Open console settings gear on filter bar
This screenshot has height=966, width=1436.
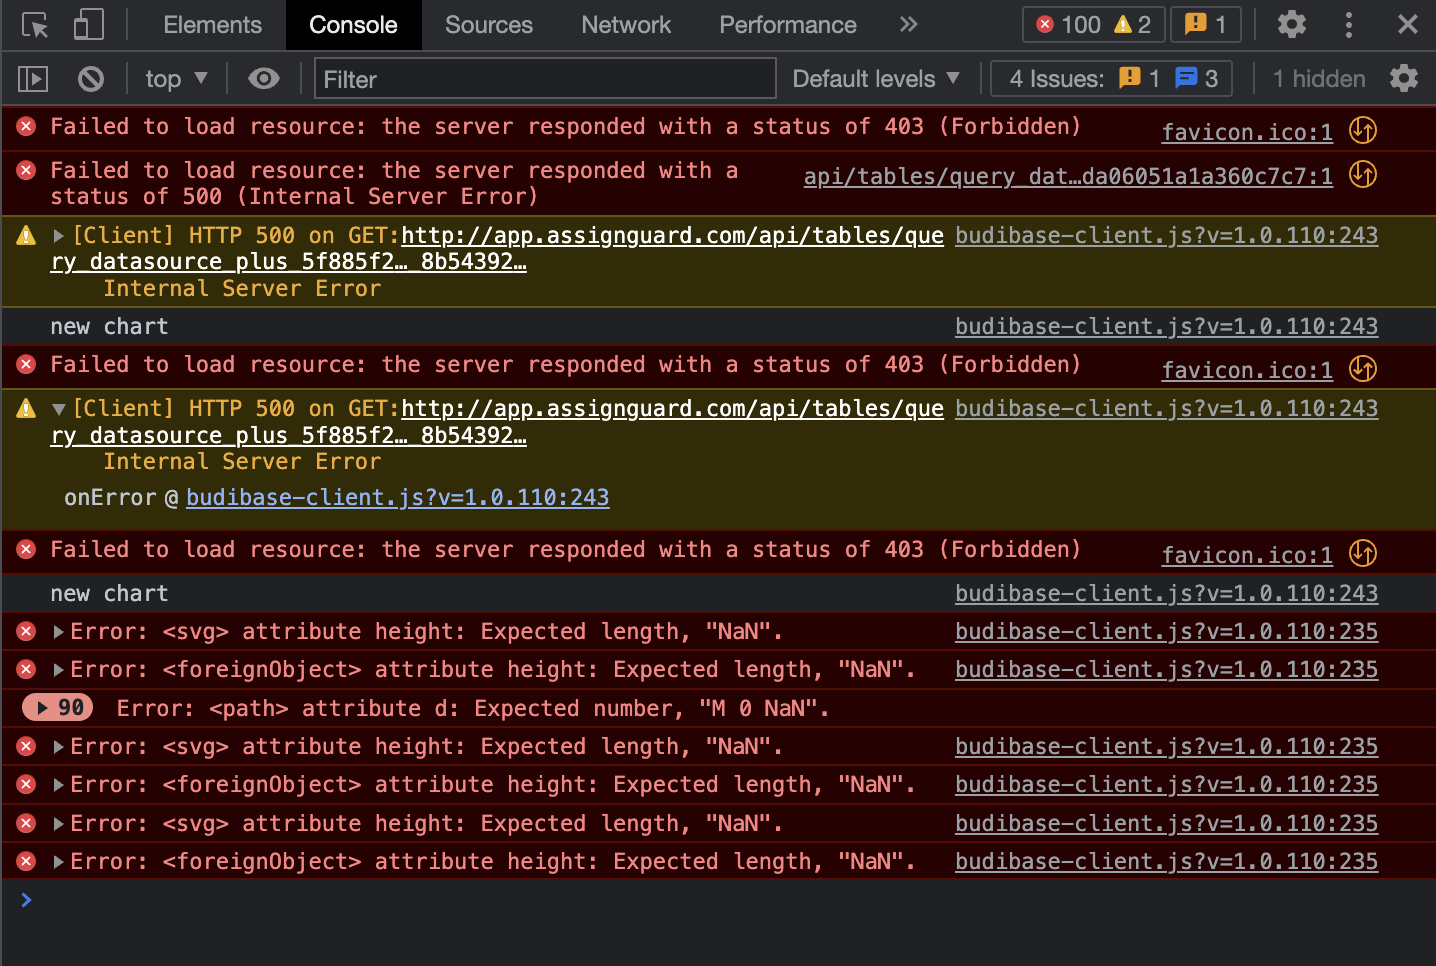(x=1404, y=78)
